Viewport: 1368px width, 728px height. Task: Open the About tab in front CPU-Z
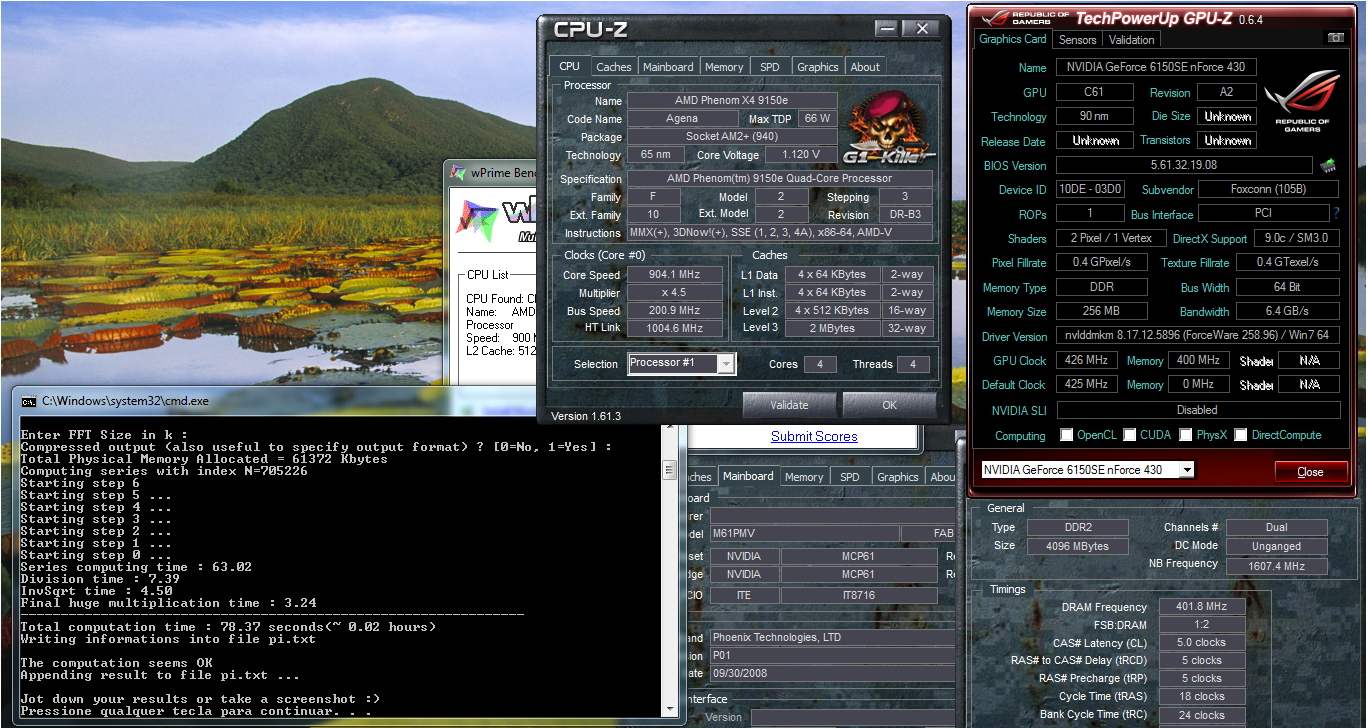[x=865, y=67]
